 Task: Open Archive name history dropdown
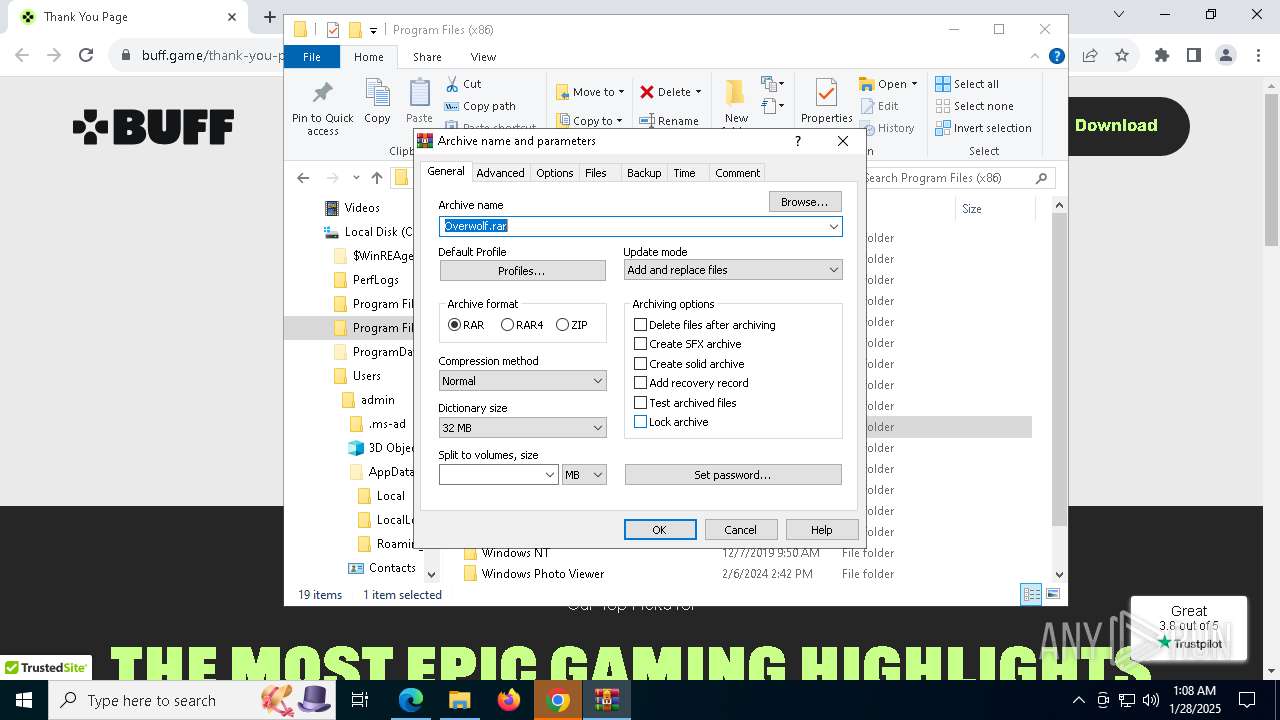833,226
